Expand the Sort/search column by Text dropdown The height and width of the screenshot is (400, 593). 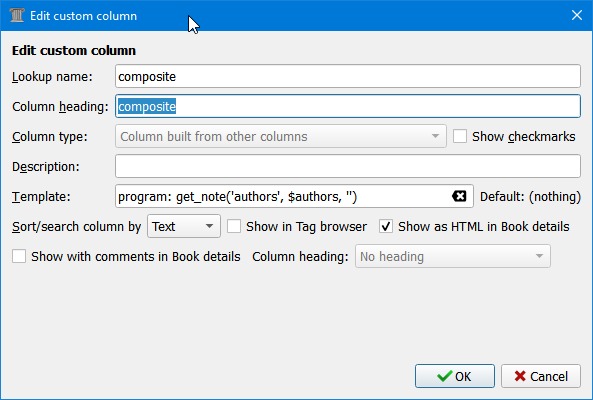[184, 226]
